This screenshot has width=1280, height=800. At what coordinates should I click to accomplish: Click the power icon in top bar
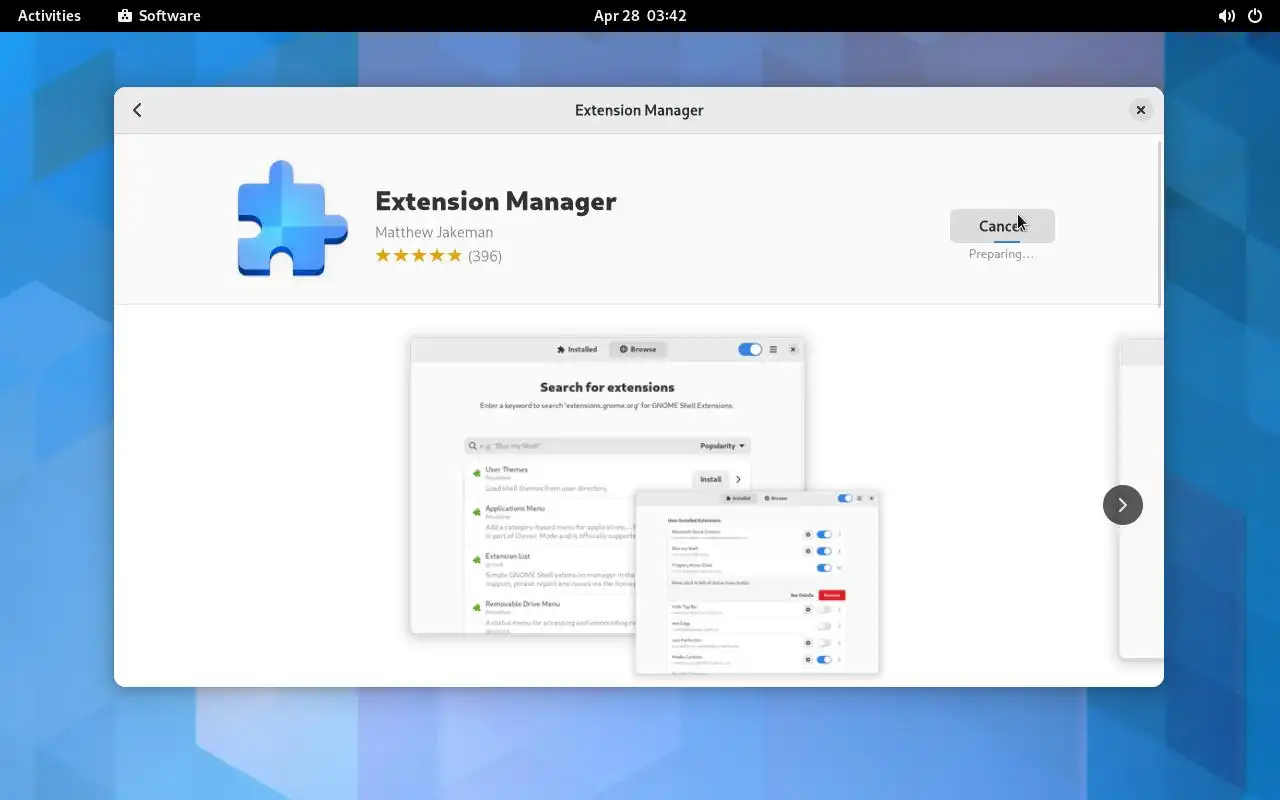(x=1255, y=16)
